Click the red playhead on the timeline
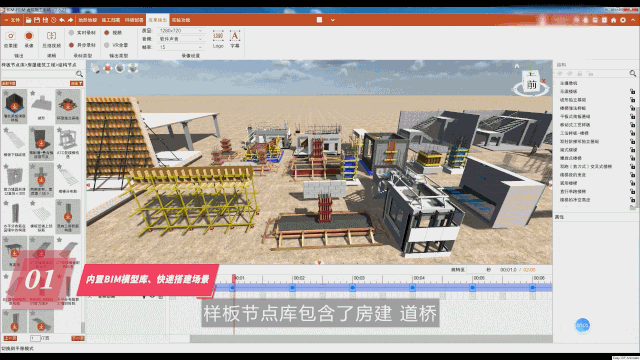640x360 pixels. 234,278
